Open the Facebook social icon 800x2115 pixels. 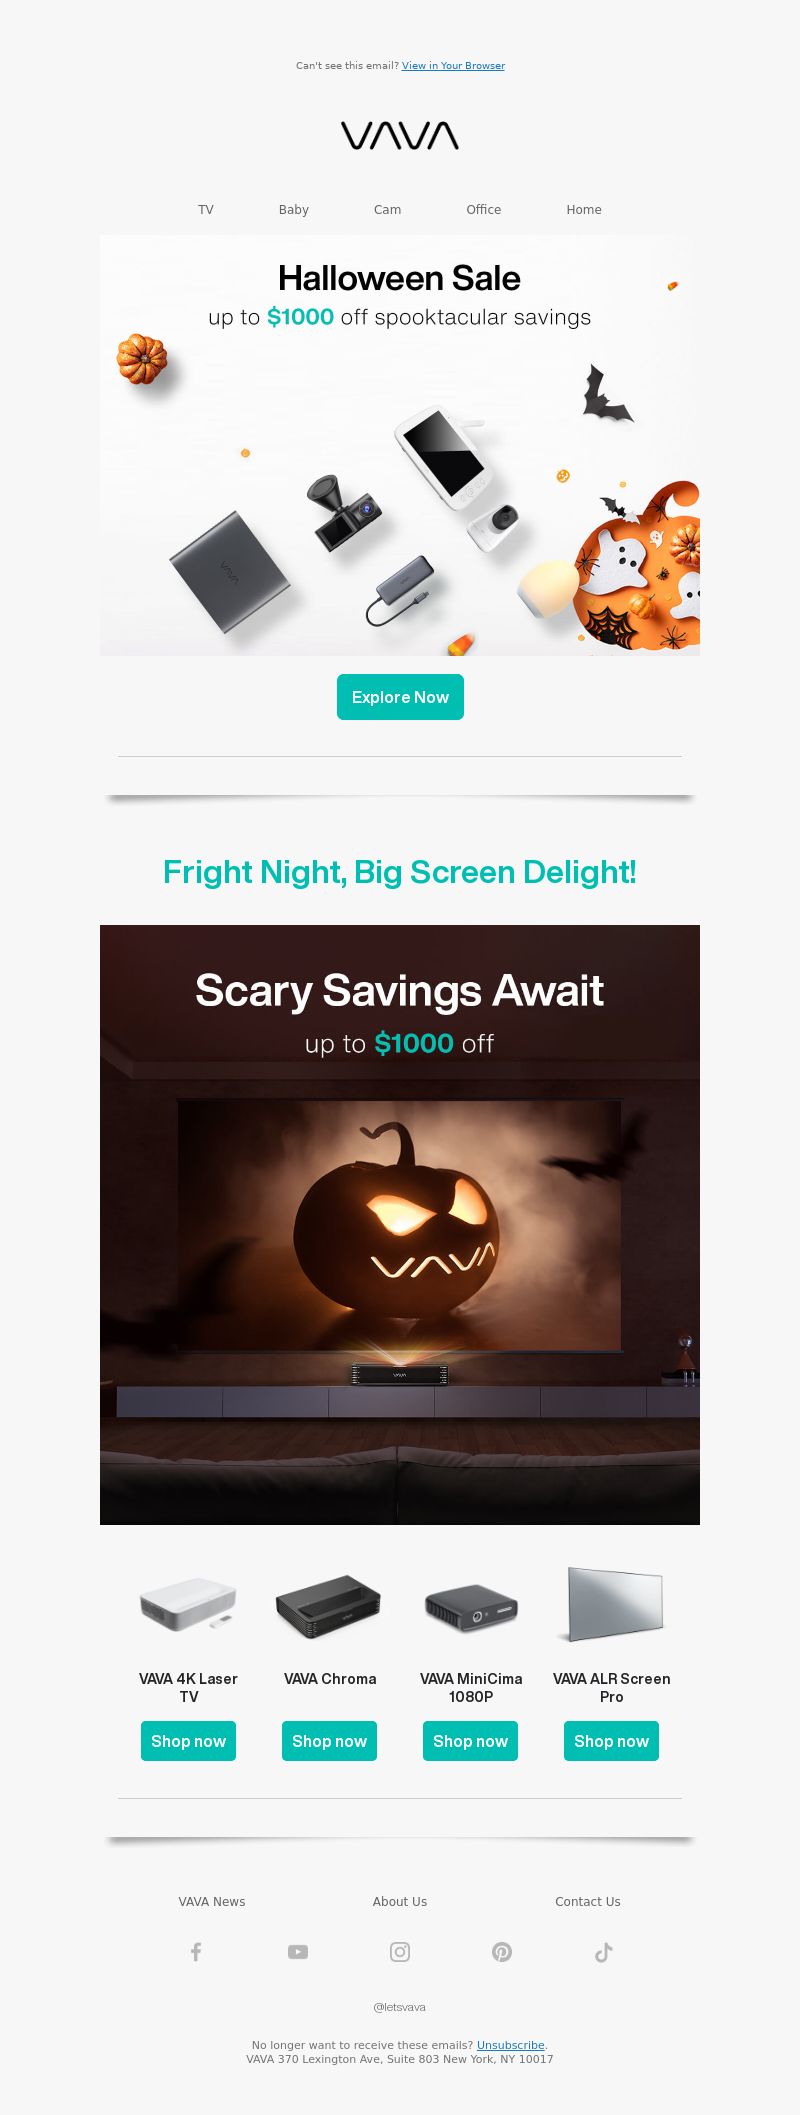coord(196,1951)
